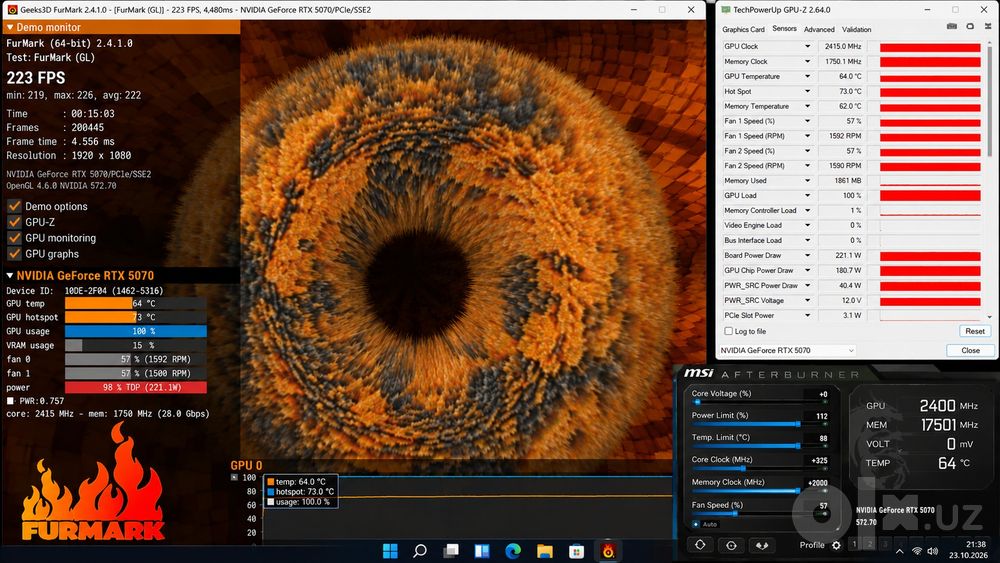This screenshot has width=1000, height=563.
Task: Collapse the NVIDIA GeForce RTX 5070 section
Action: [10, 275]
